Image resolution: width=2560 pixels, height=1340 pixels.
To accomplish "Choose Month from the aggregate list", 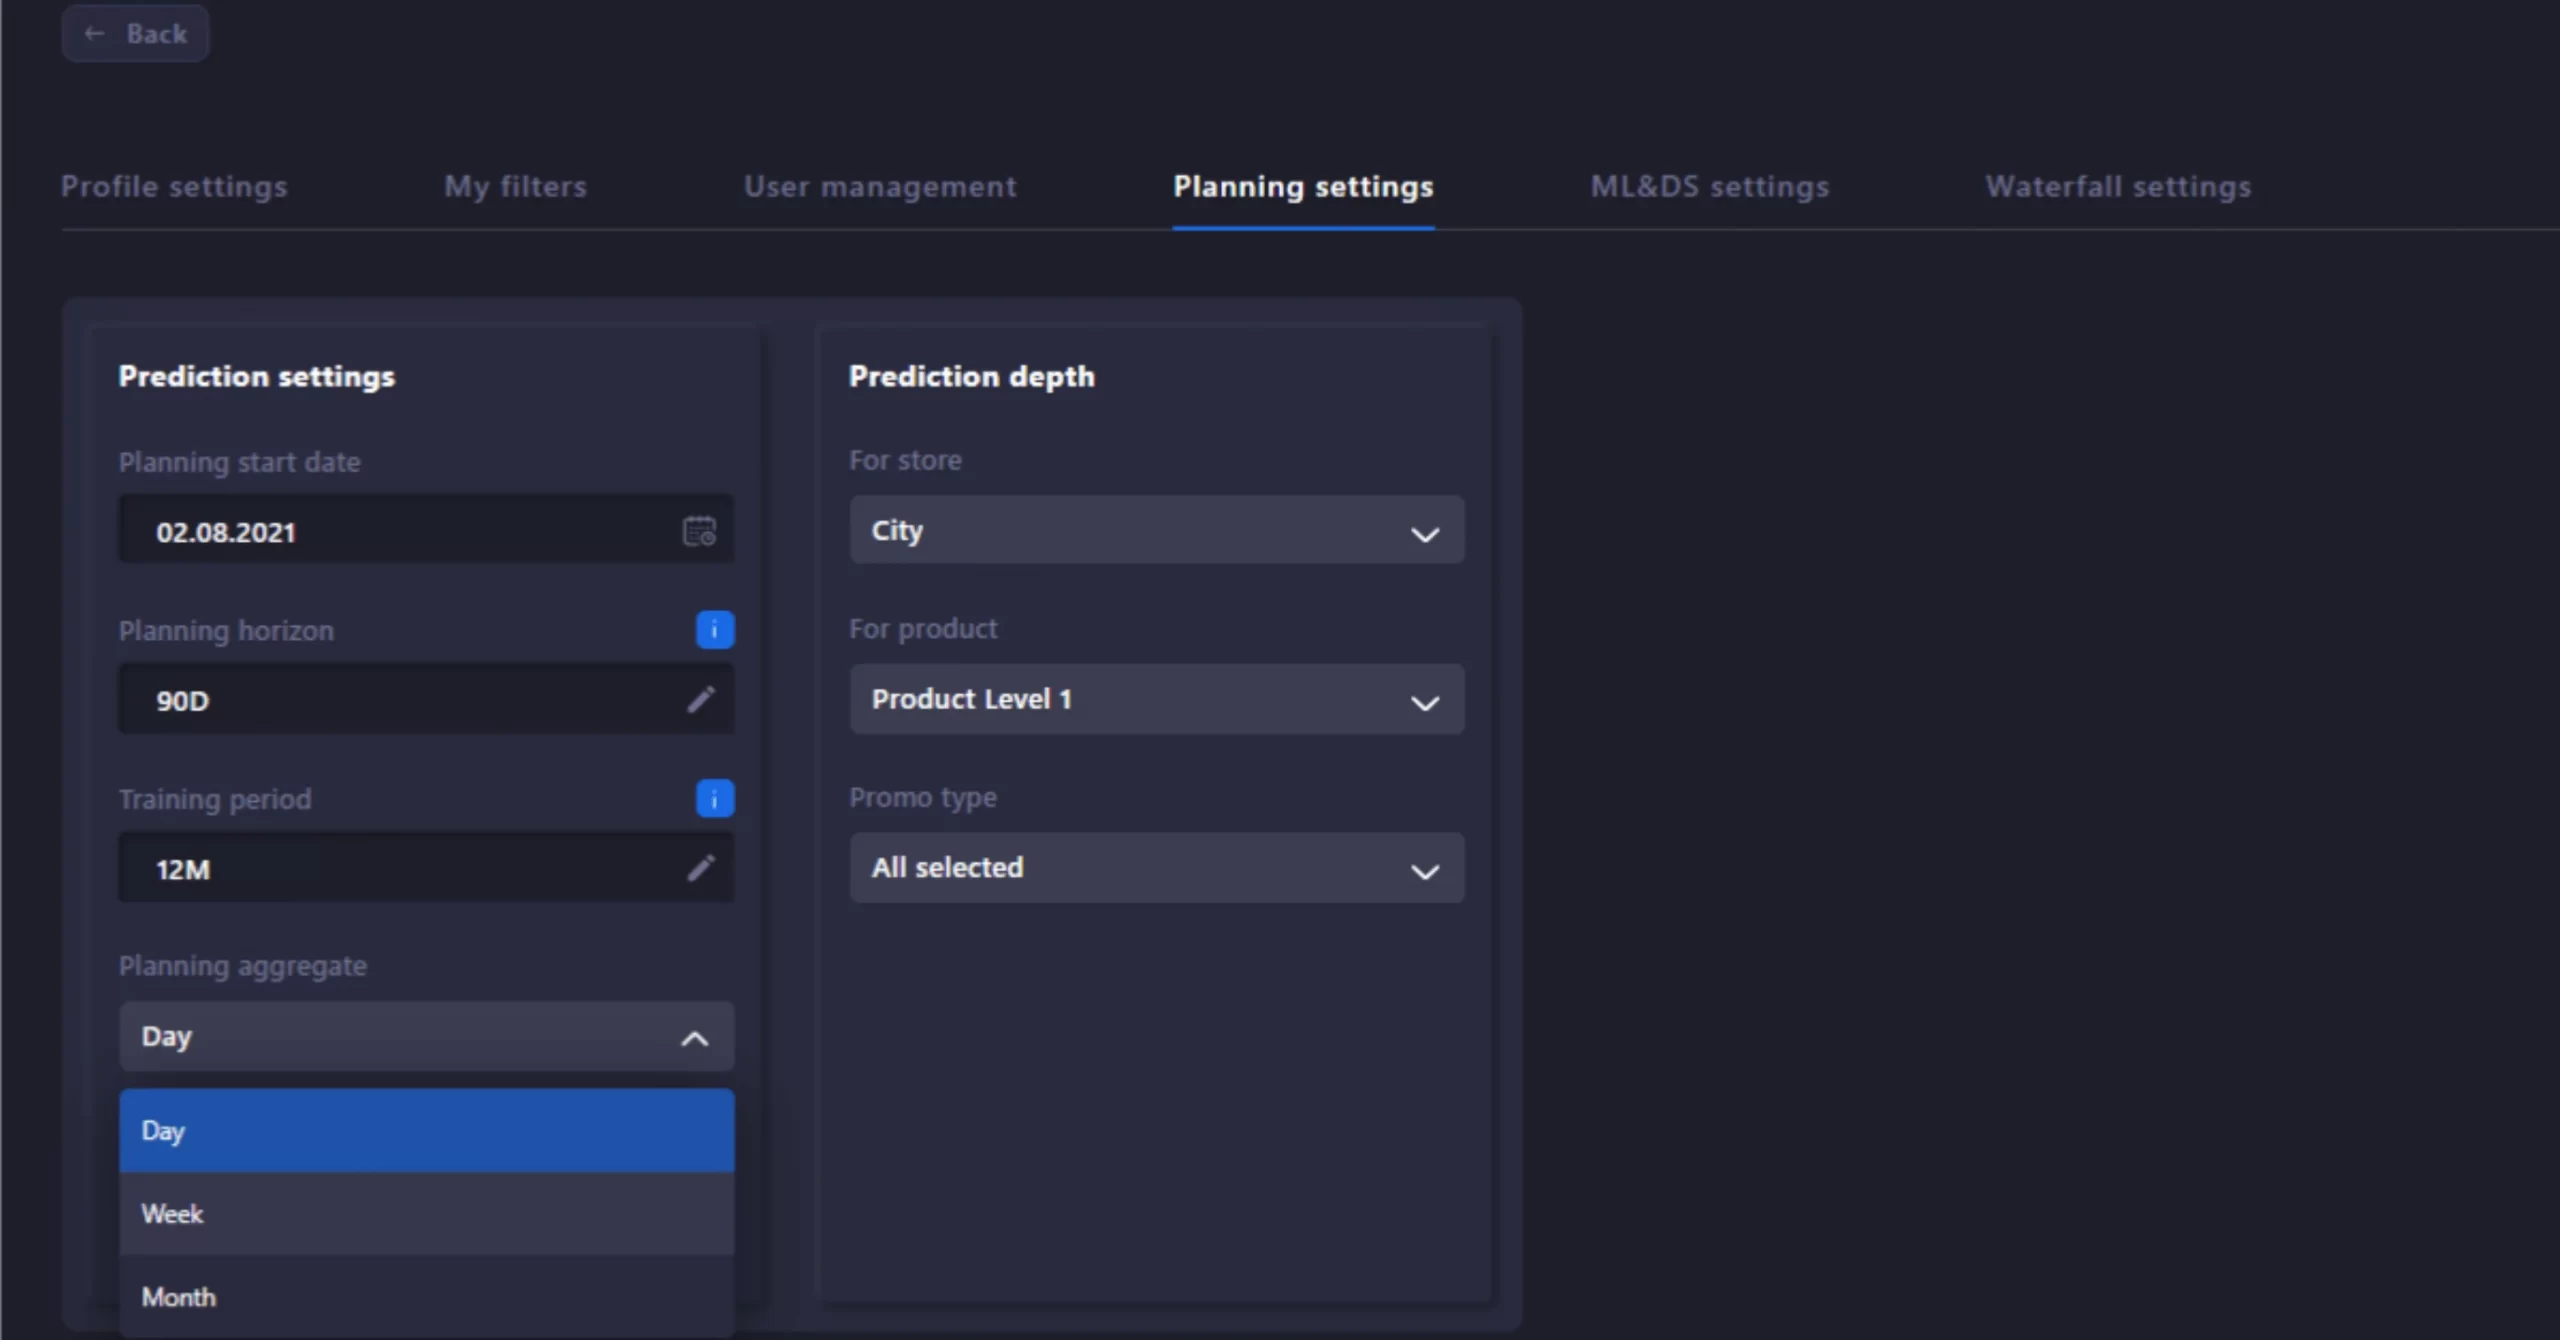I will (x=426, y=1297).
